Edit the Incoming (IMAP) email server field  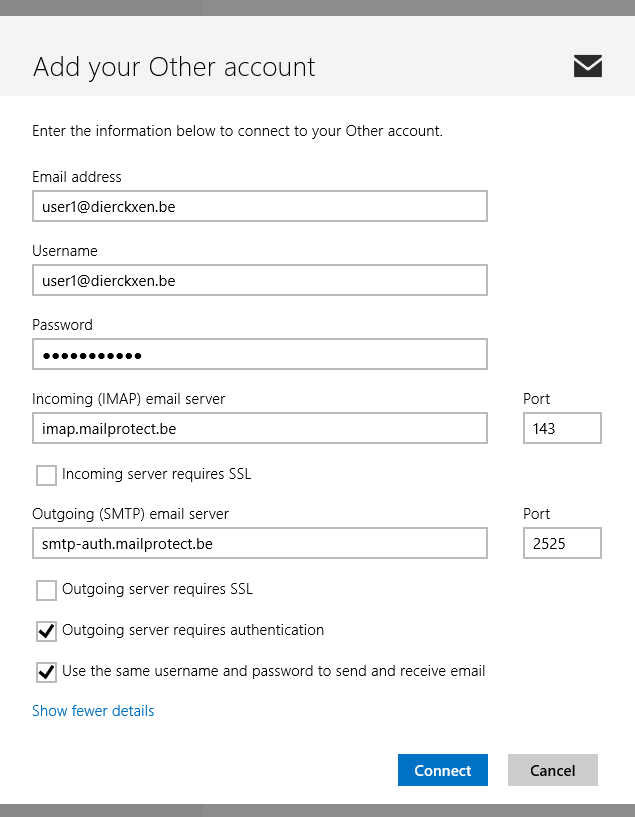(260, 428)
